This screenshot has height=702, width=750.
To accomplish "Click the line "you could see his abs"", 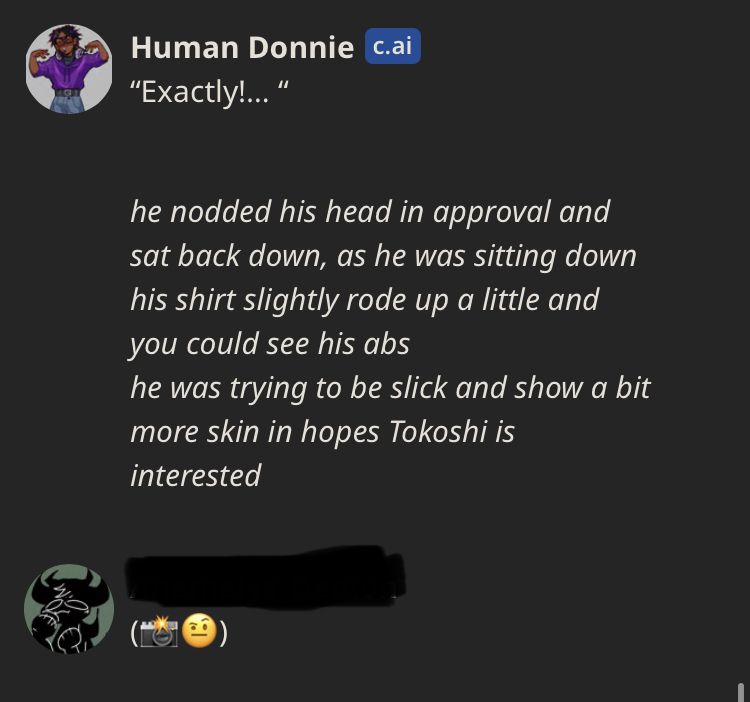I will tap(270, 344).
